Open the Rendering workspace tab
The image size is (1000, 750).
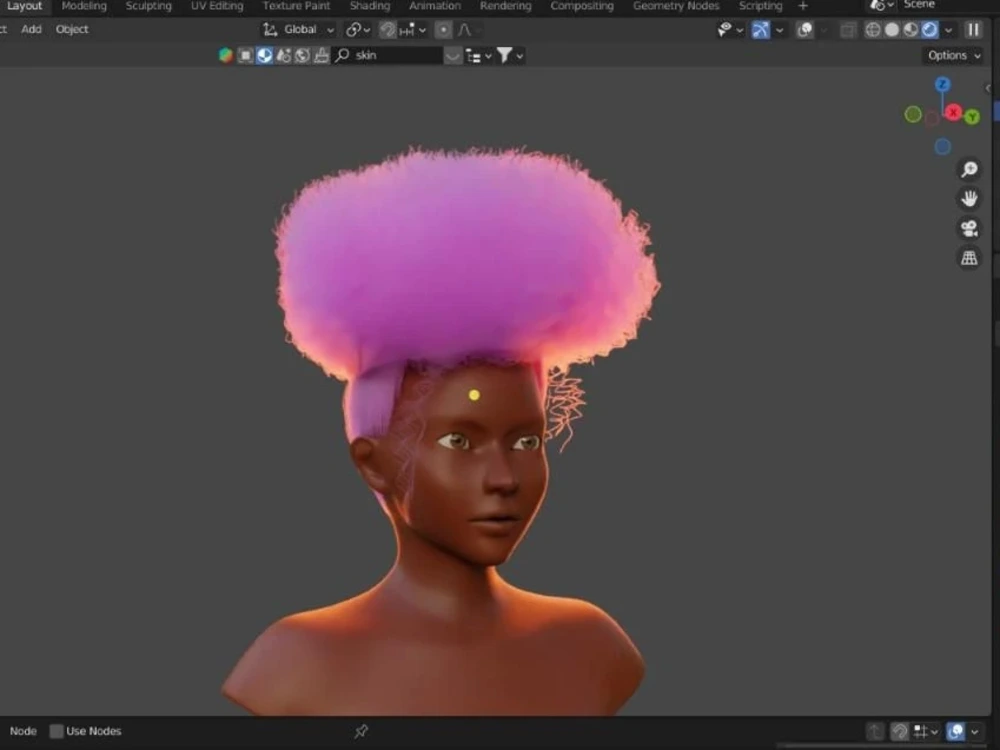click(x=506, y=6)
